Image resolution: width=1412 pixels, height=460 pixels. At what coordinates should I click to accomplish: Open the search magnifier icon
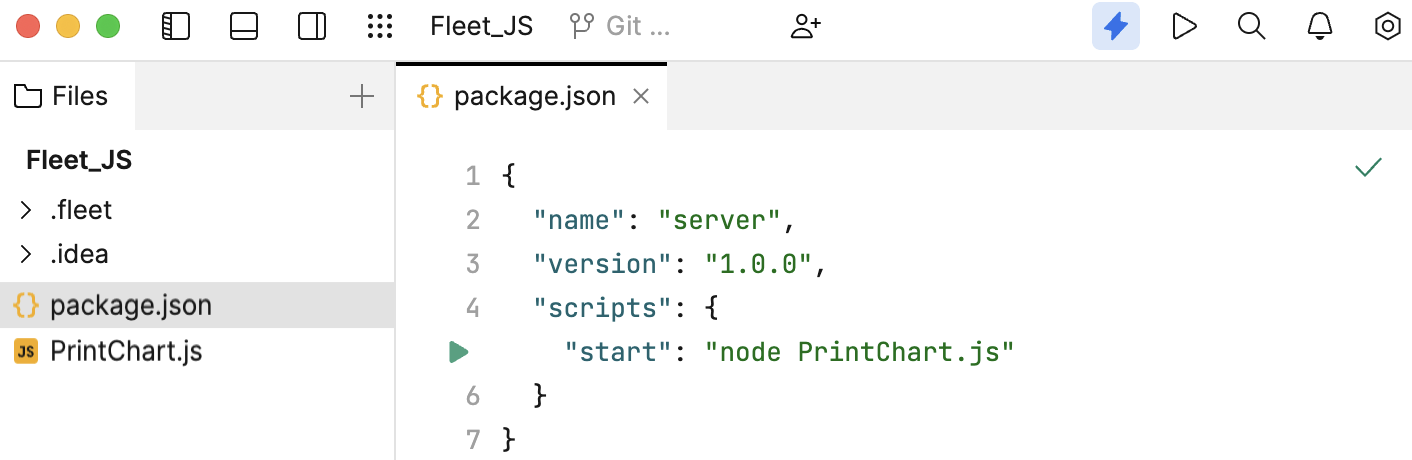click(1252, 27)
